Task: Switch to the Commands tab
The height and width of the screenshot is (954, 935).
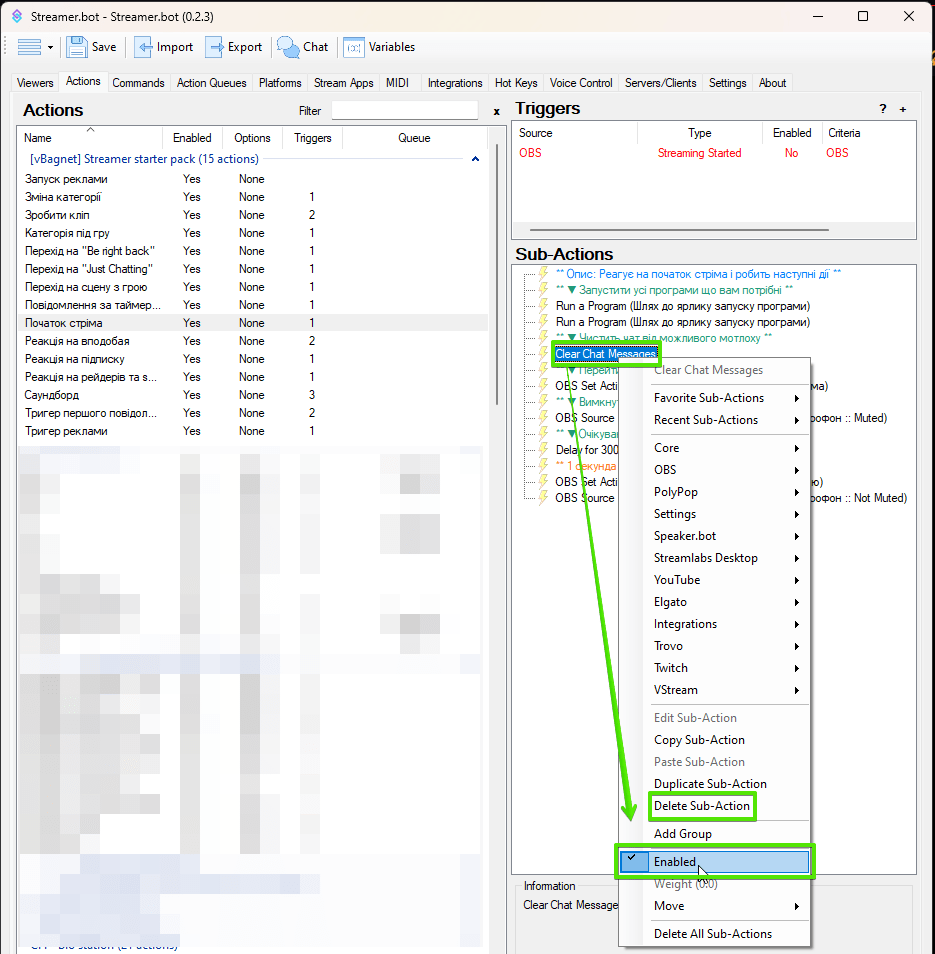Action: tap(138, 83)
